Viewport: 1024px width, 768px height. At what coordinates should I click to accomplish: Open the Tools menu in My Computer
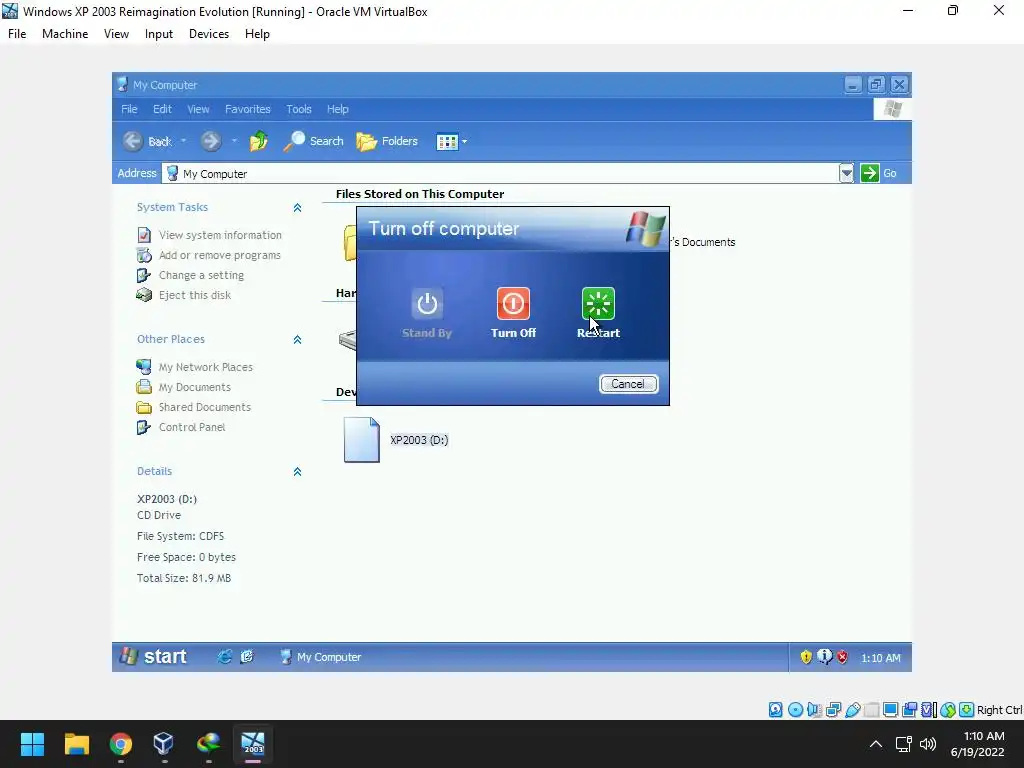[298, 109]
